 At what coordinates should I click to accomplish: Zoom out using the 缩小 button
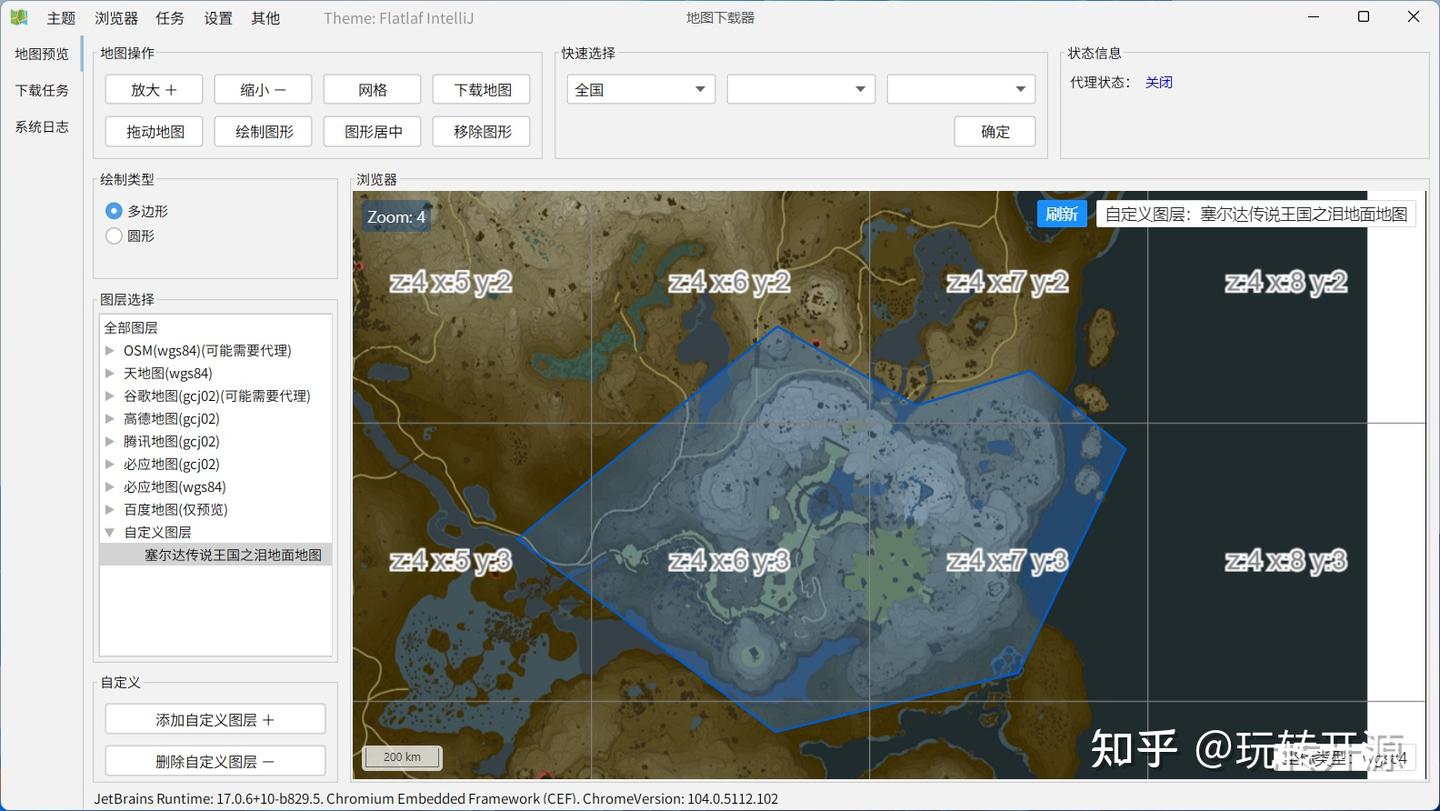coord(262,89)
